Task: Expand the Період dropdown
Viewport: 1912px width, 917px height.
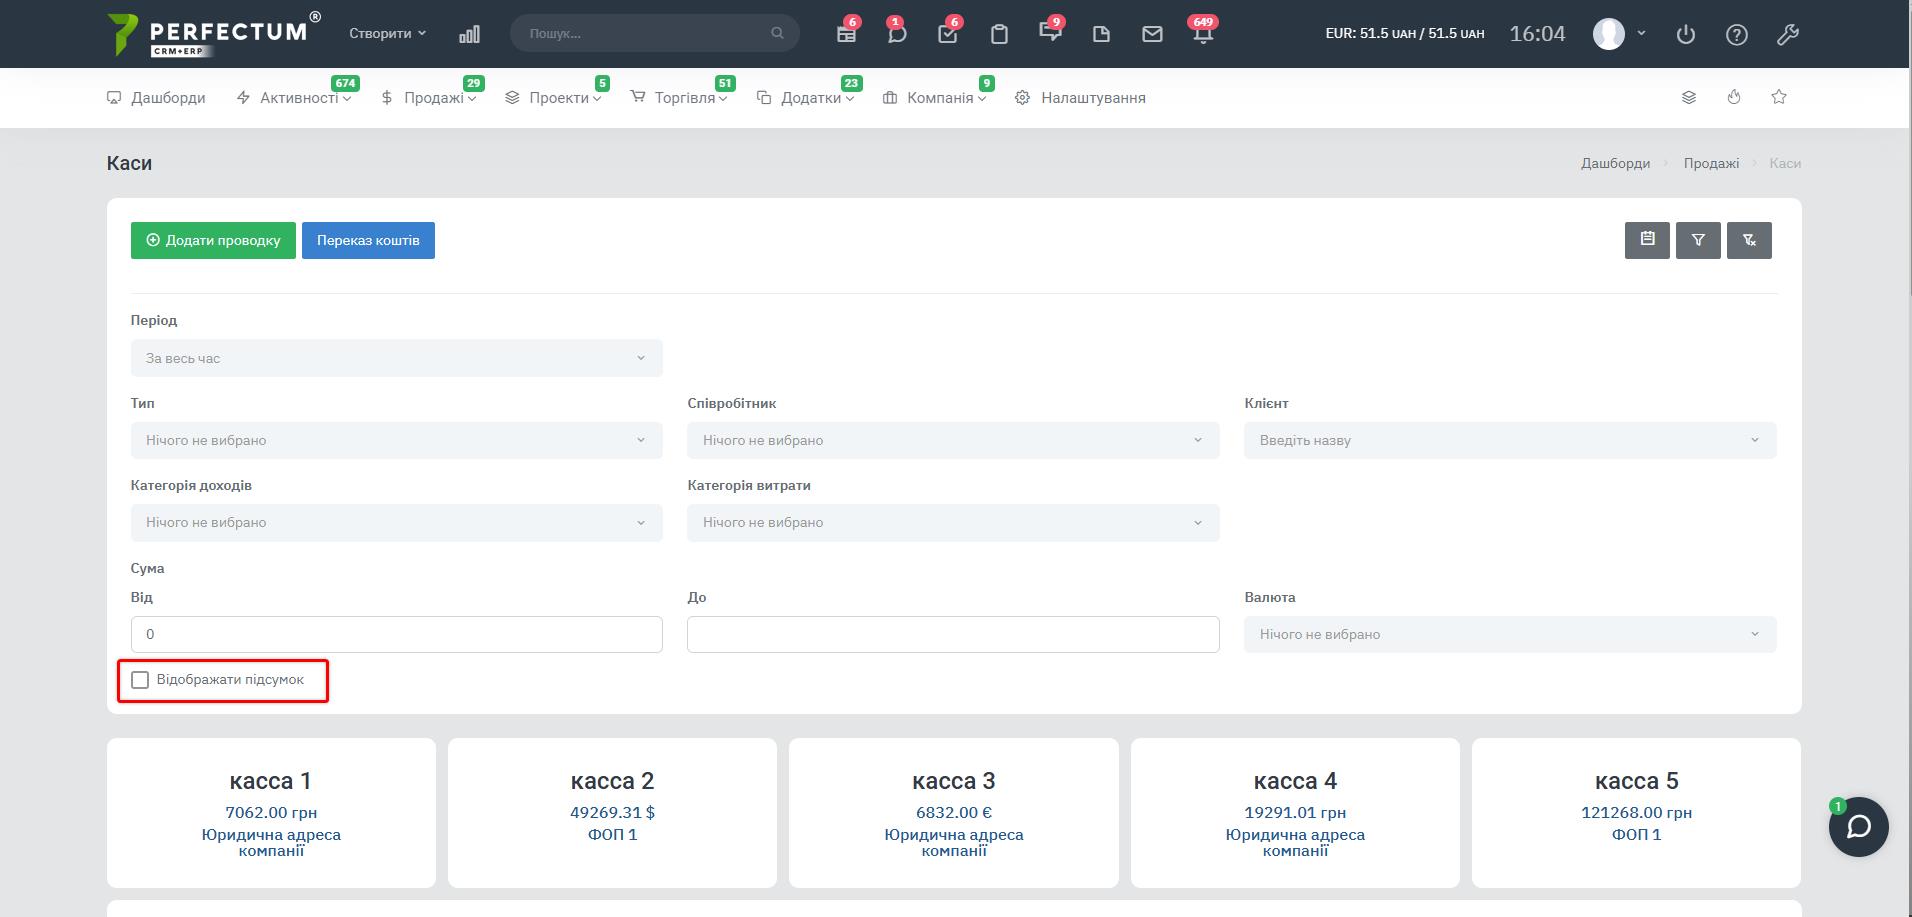Action: (396, 358)
